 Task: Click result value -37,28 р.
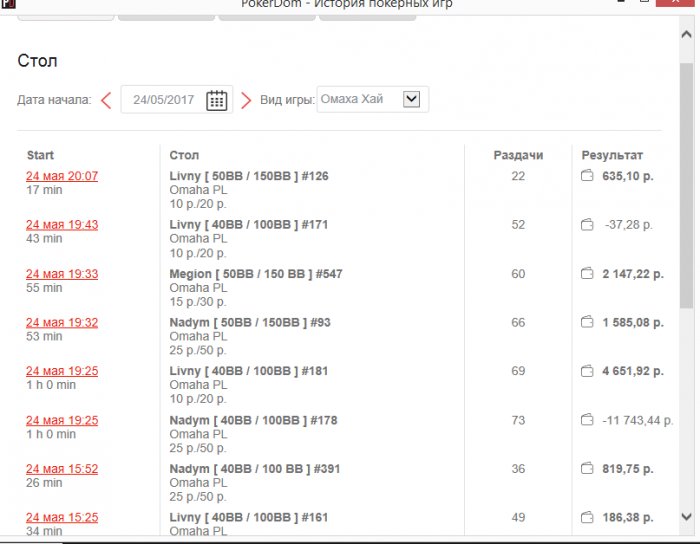pyautogui.click(x=629, y=224)
